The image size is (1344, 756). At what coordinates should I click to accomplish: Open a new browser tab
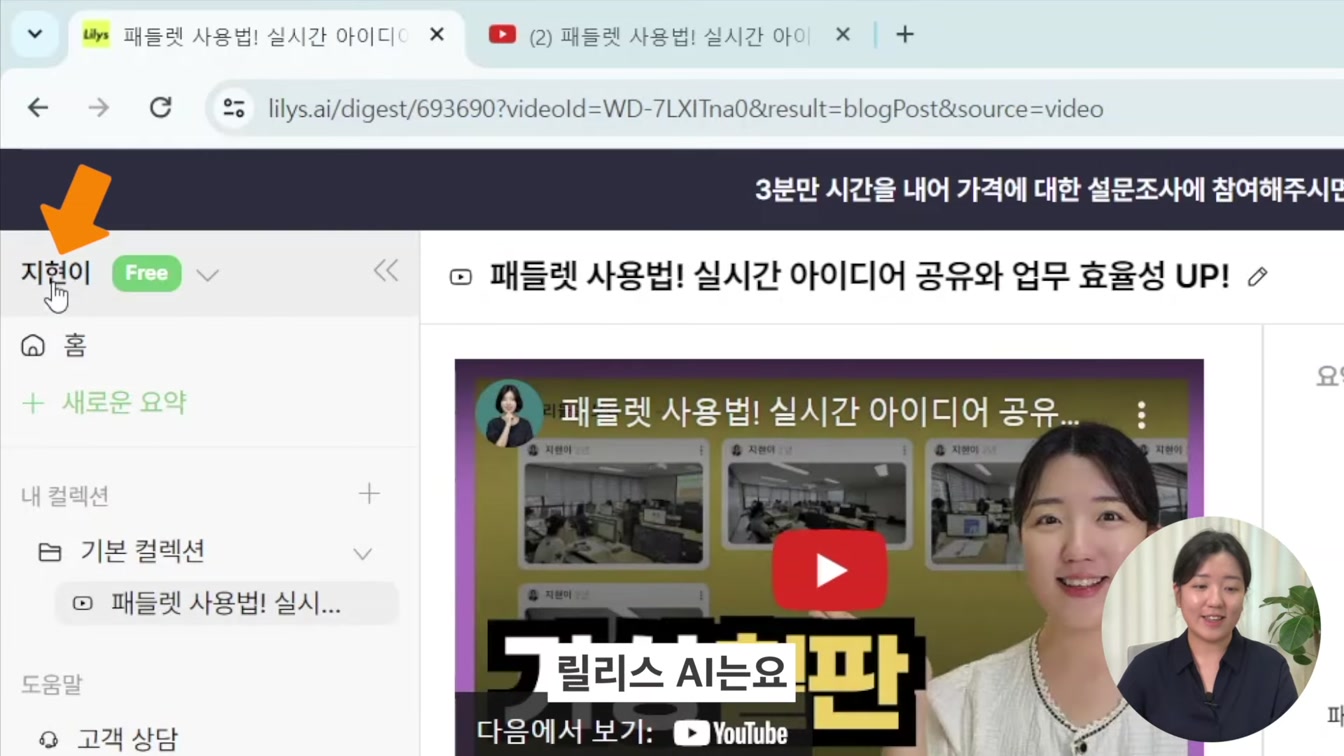click(x=905, y=35)
